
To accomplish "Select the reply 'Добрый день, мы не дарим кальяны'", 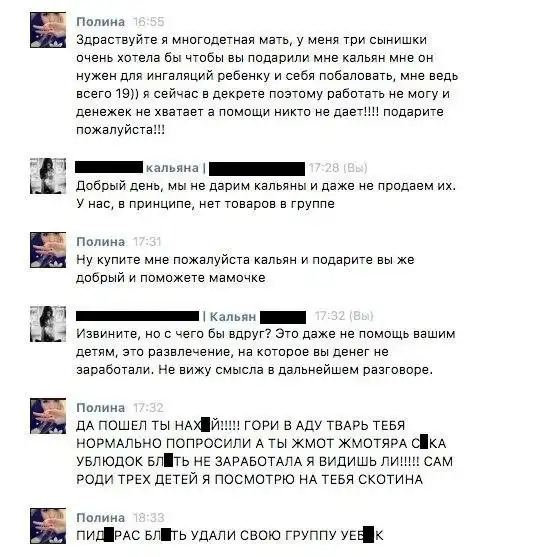I will [266, 195].
